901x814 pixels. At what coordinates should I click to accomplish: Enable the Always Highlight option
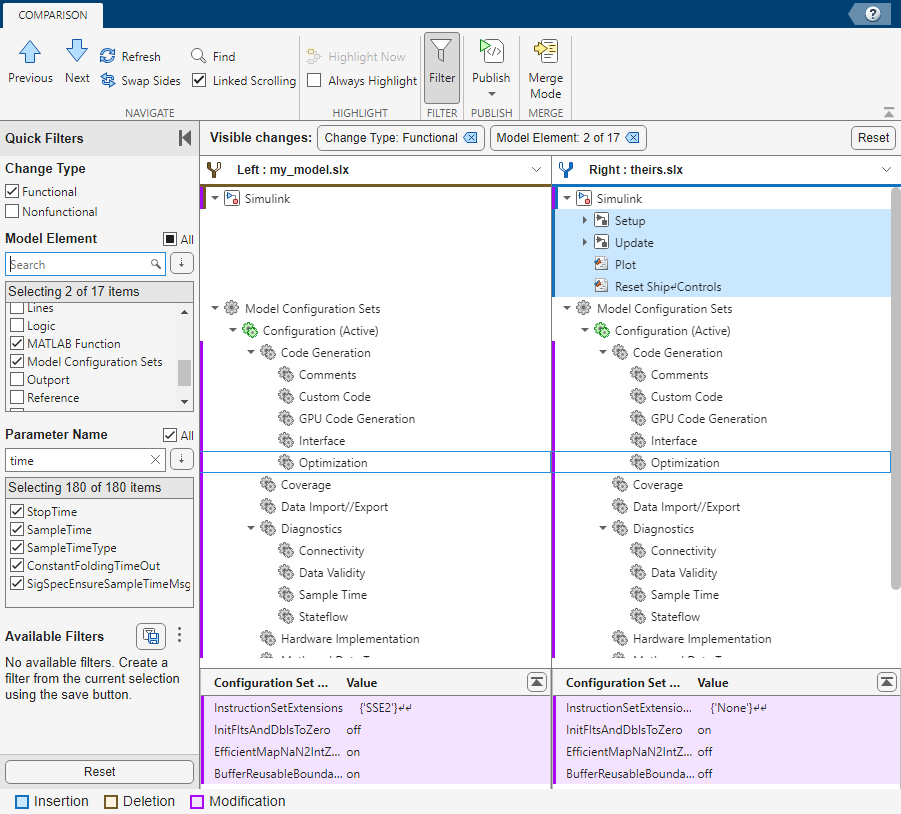pyautogui.click(x=315, y=81)
